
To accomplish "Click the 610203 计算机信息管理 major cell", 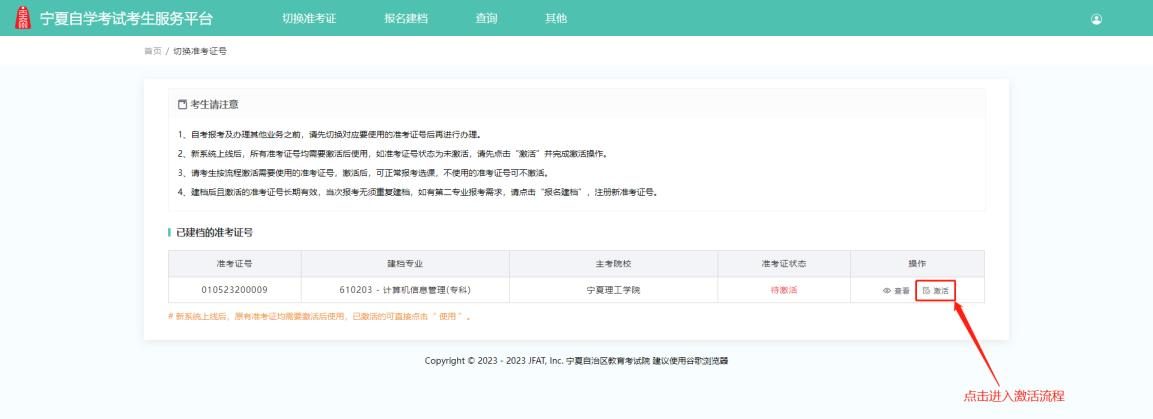I will (x=405, y=290).
